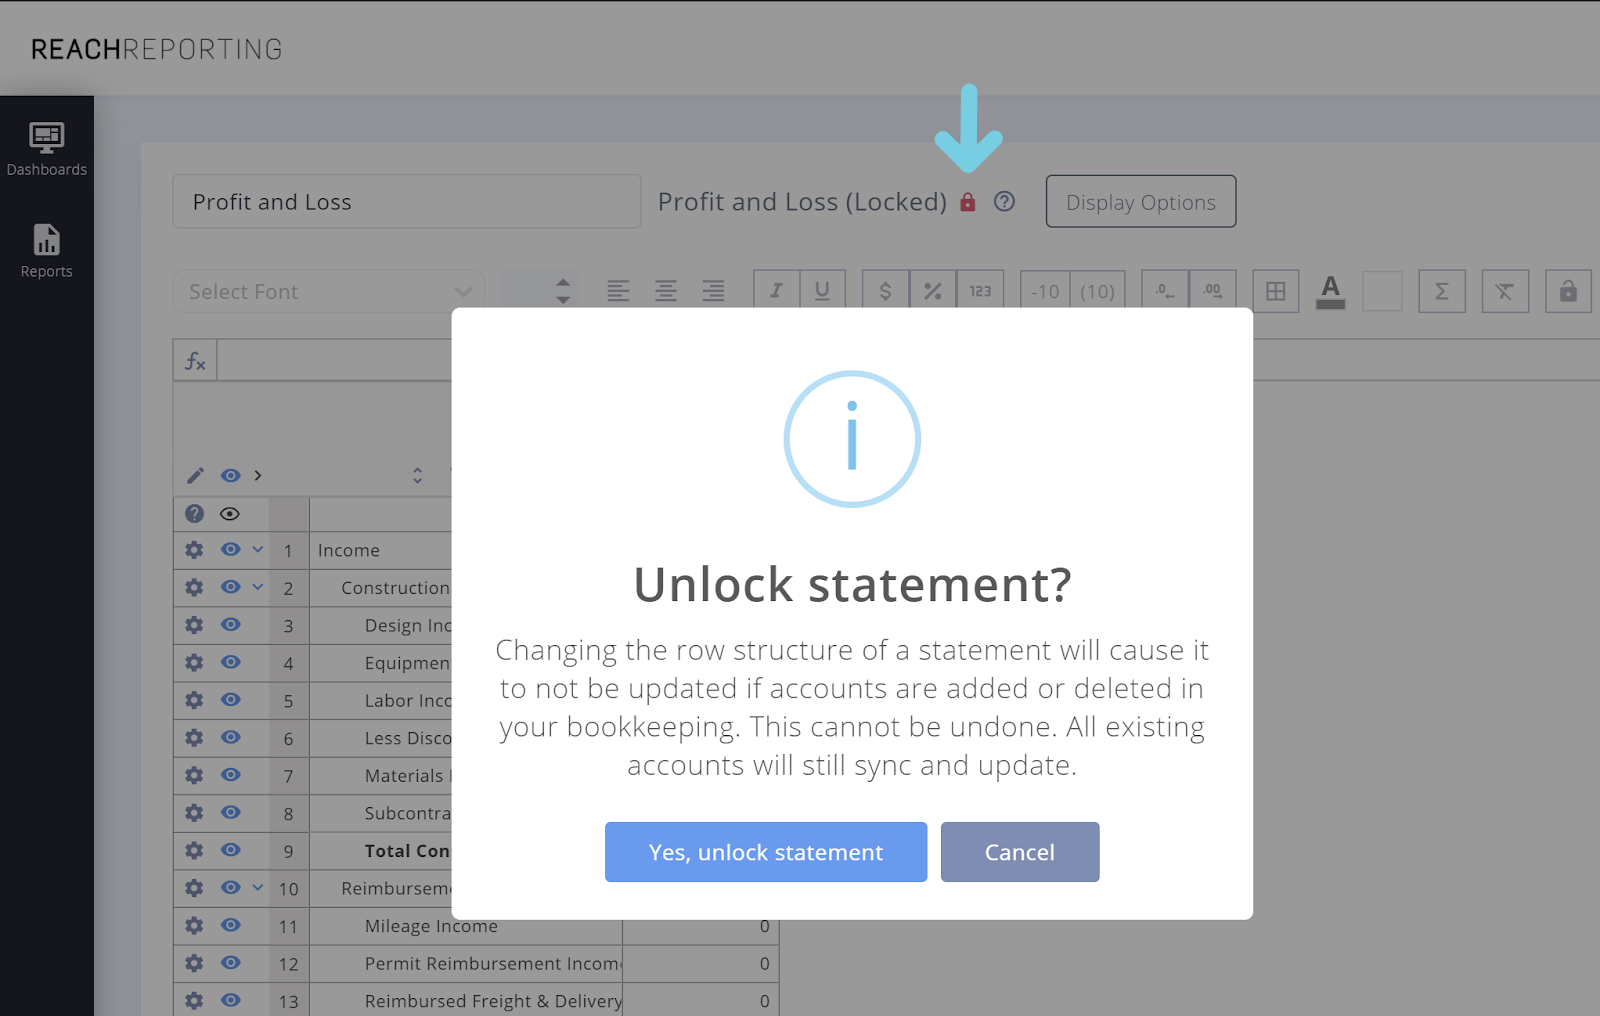Open the help question mark next to lock
This screenshot has height=1016, width=1600.
tap(1004, 202)
